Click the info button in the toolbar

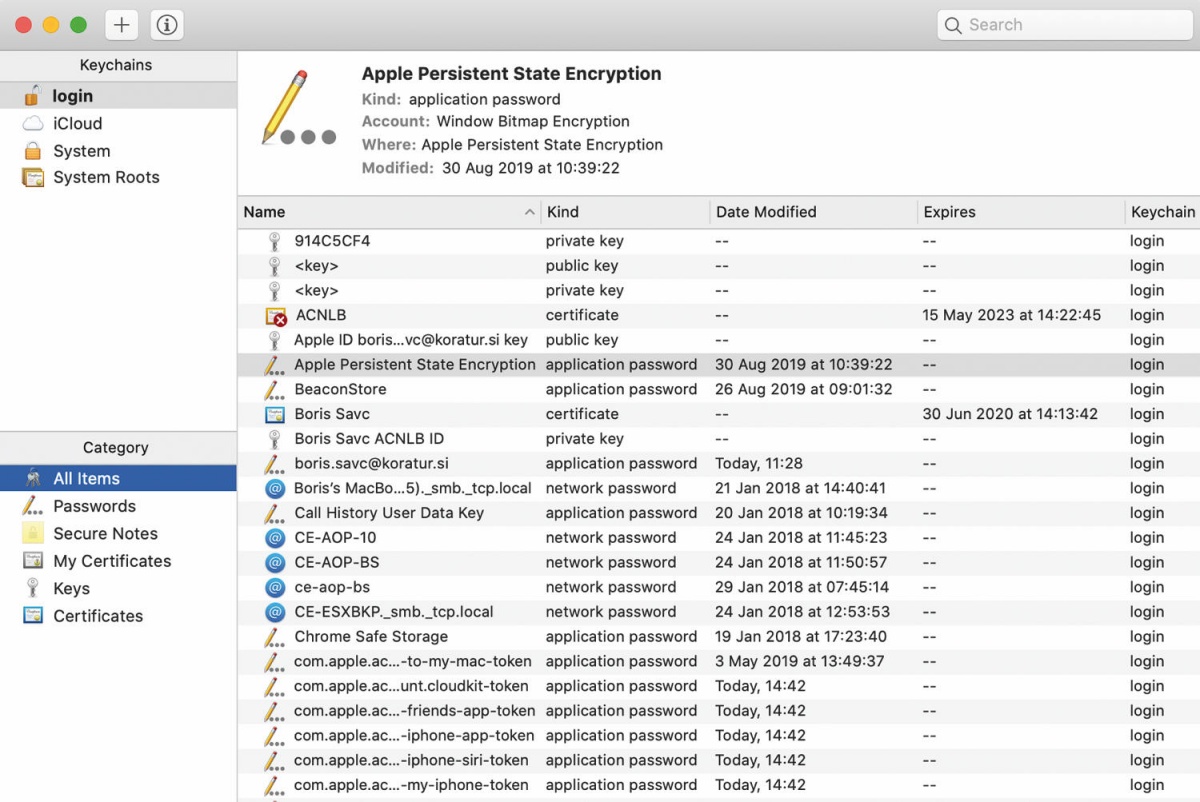pos(167,25)
